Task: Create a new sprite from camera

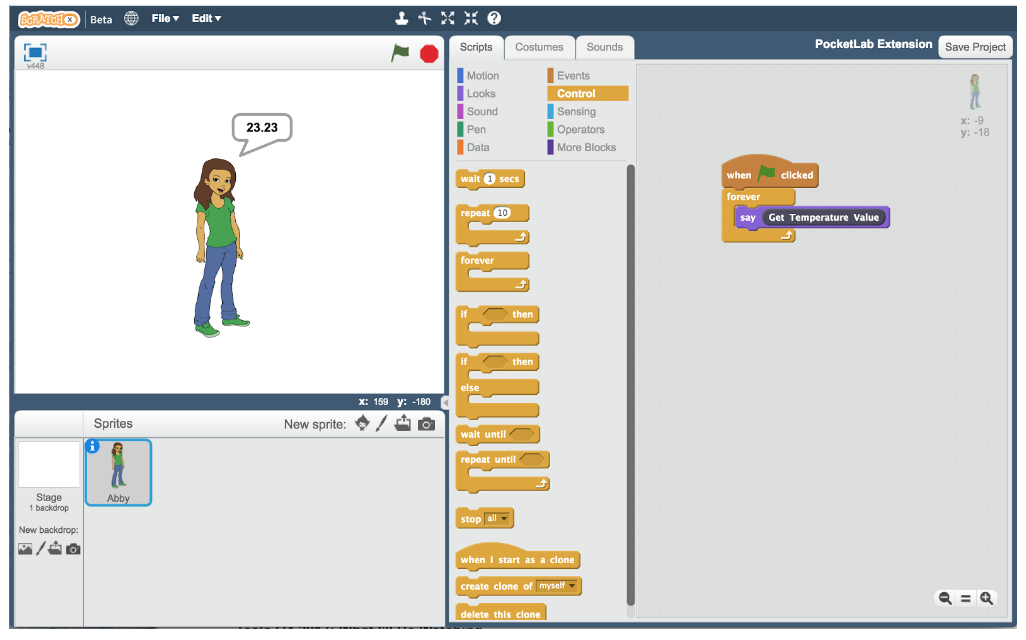Action: 427,423
